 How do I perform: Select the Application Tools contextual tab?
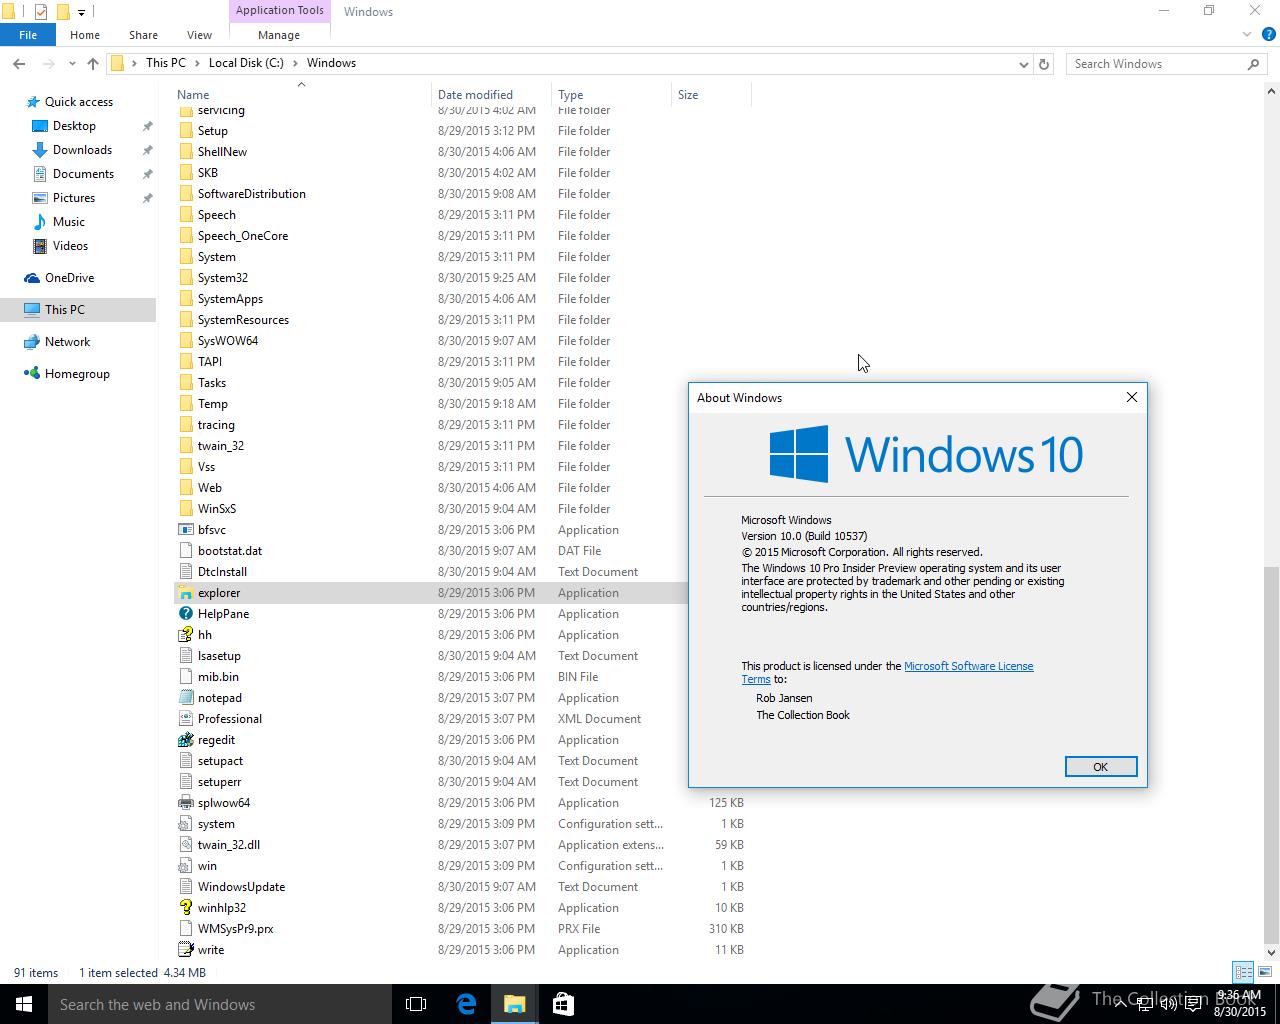click(x=279, y=11)
